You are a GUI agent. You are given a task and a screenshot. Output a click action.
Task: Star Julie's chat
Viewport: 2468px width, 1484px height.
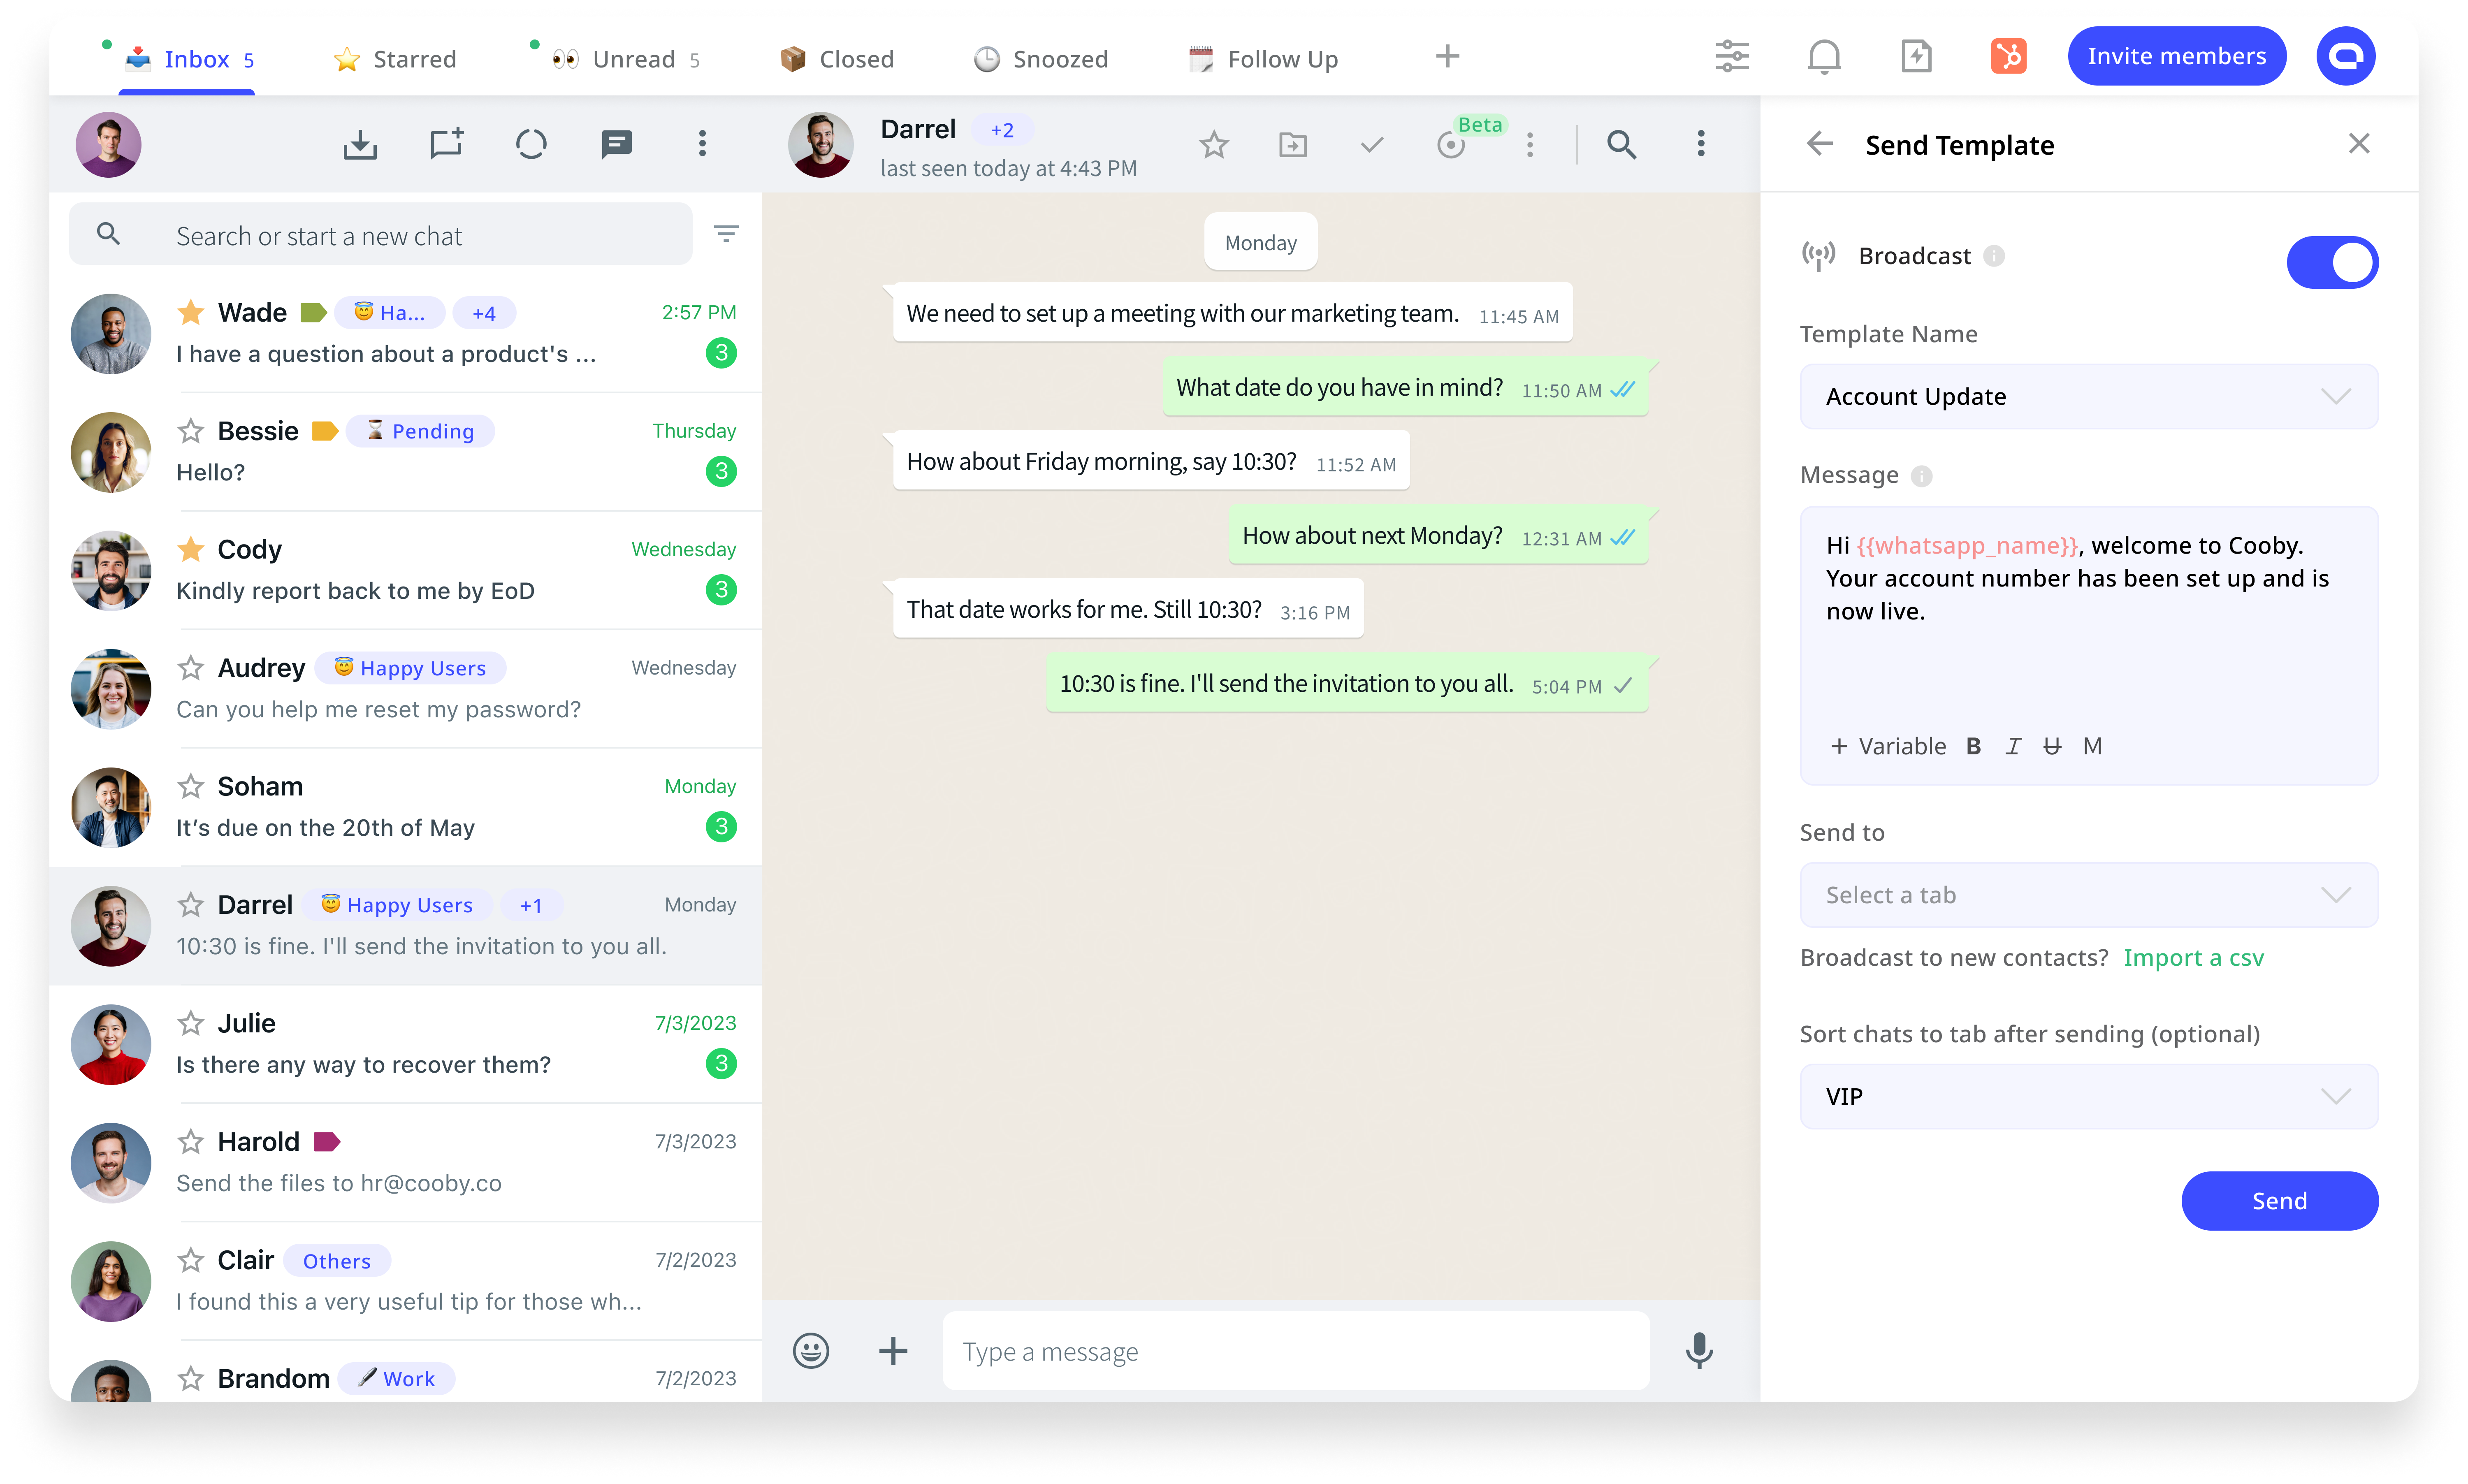191,1023
